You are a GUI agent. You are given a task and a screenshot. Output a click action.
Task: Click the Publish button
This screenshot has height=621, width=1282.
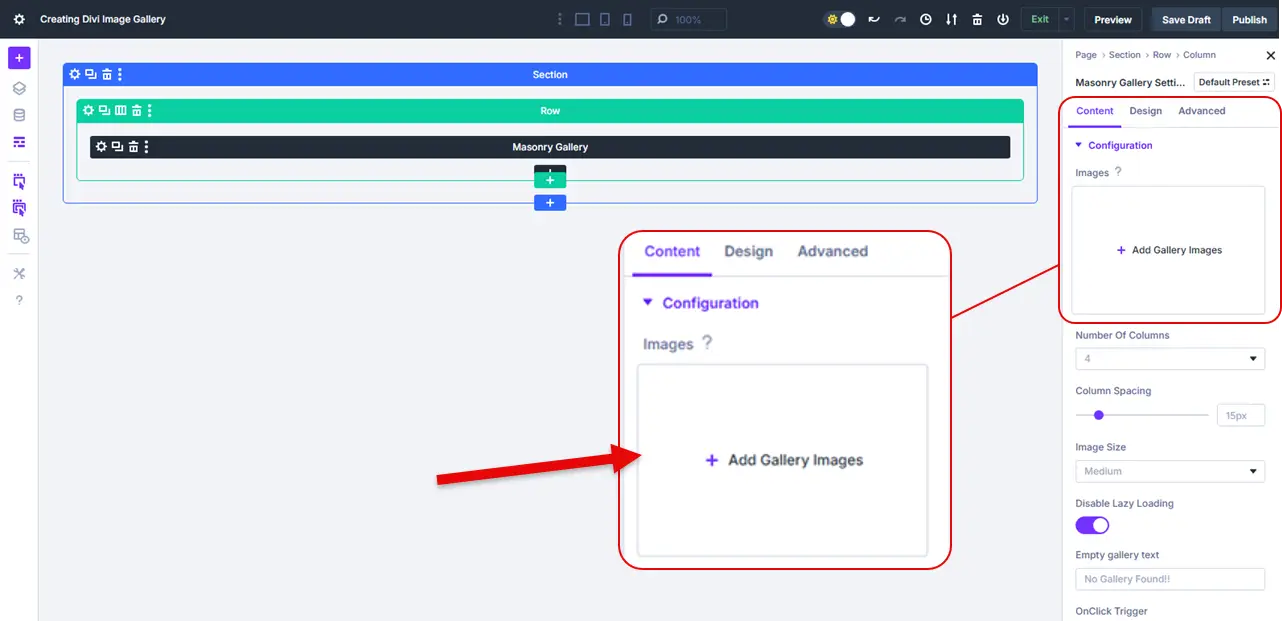pos(1250,19)
